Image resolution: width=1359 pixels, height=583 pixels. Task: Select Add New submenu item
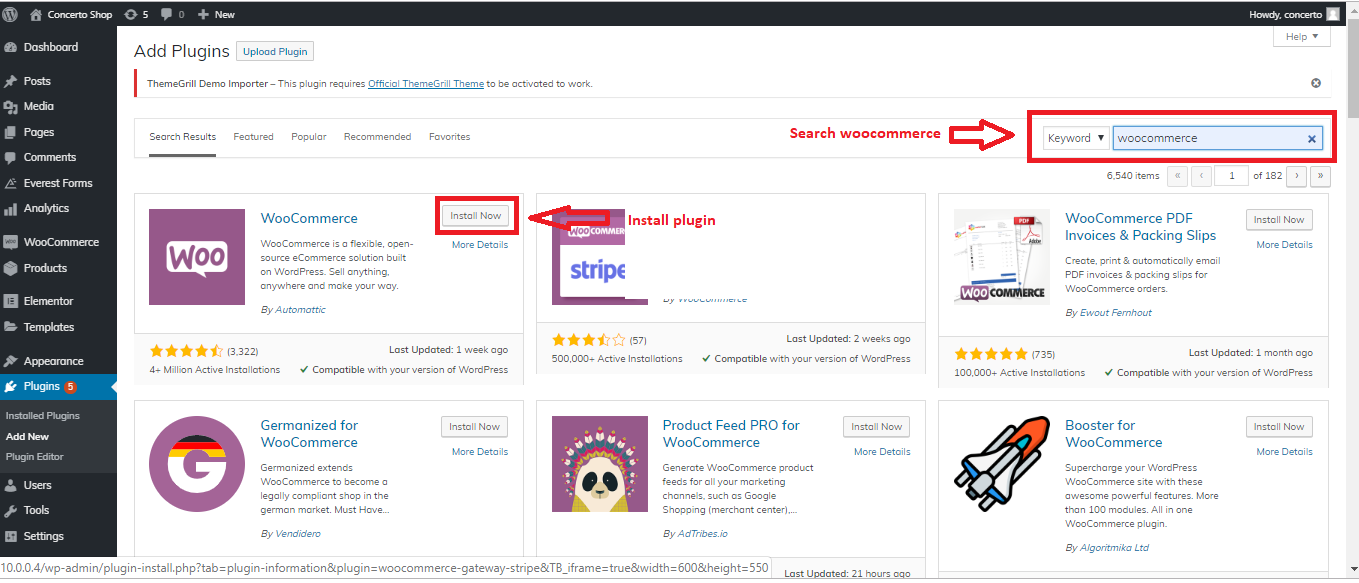pyautogui.click(x=27, y=436)
